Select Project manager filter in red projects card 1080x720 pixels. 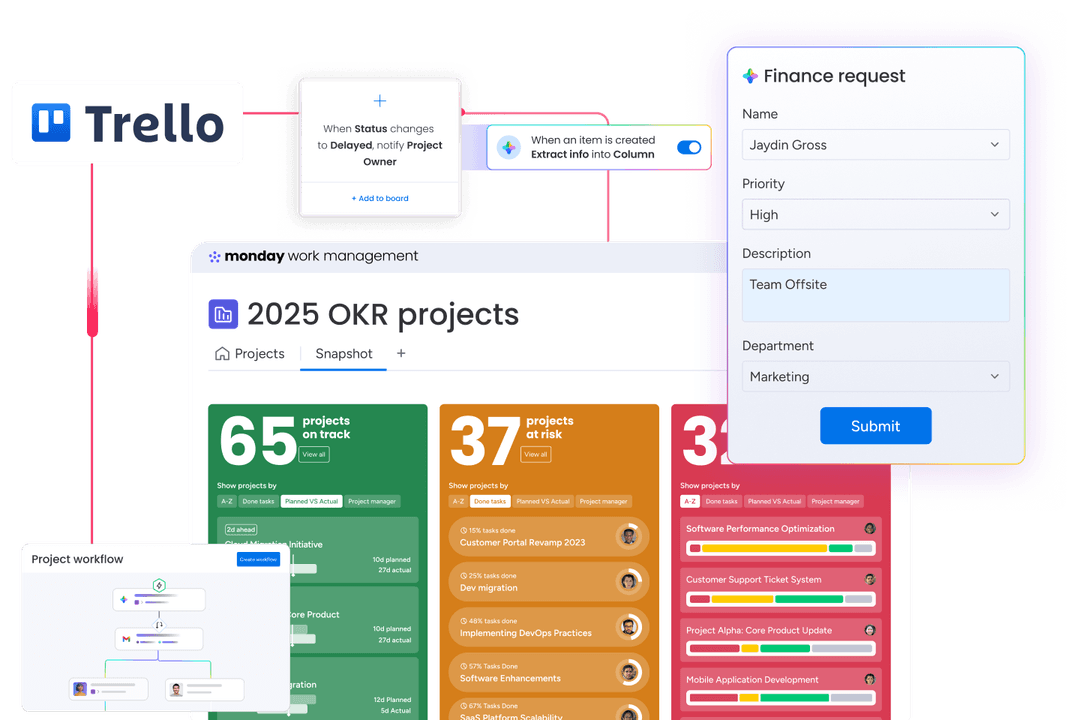[x=835, y=502]
